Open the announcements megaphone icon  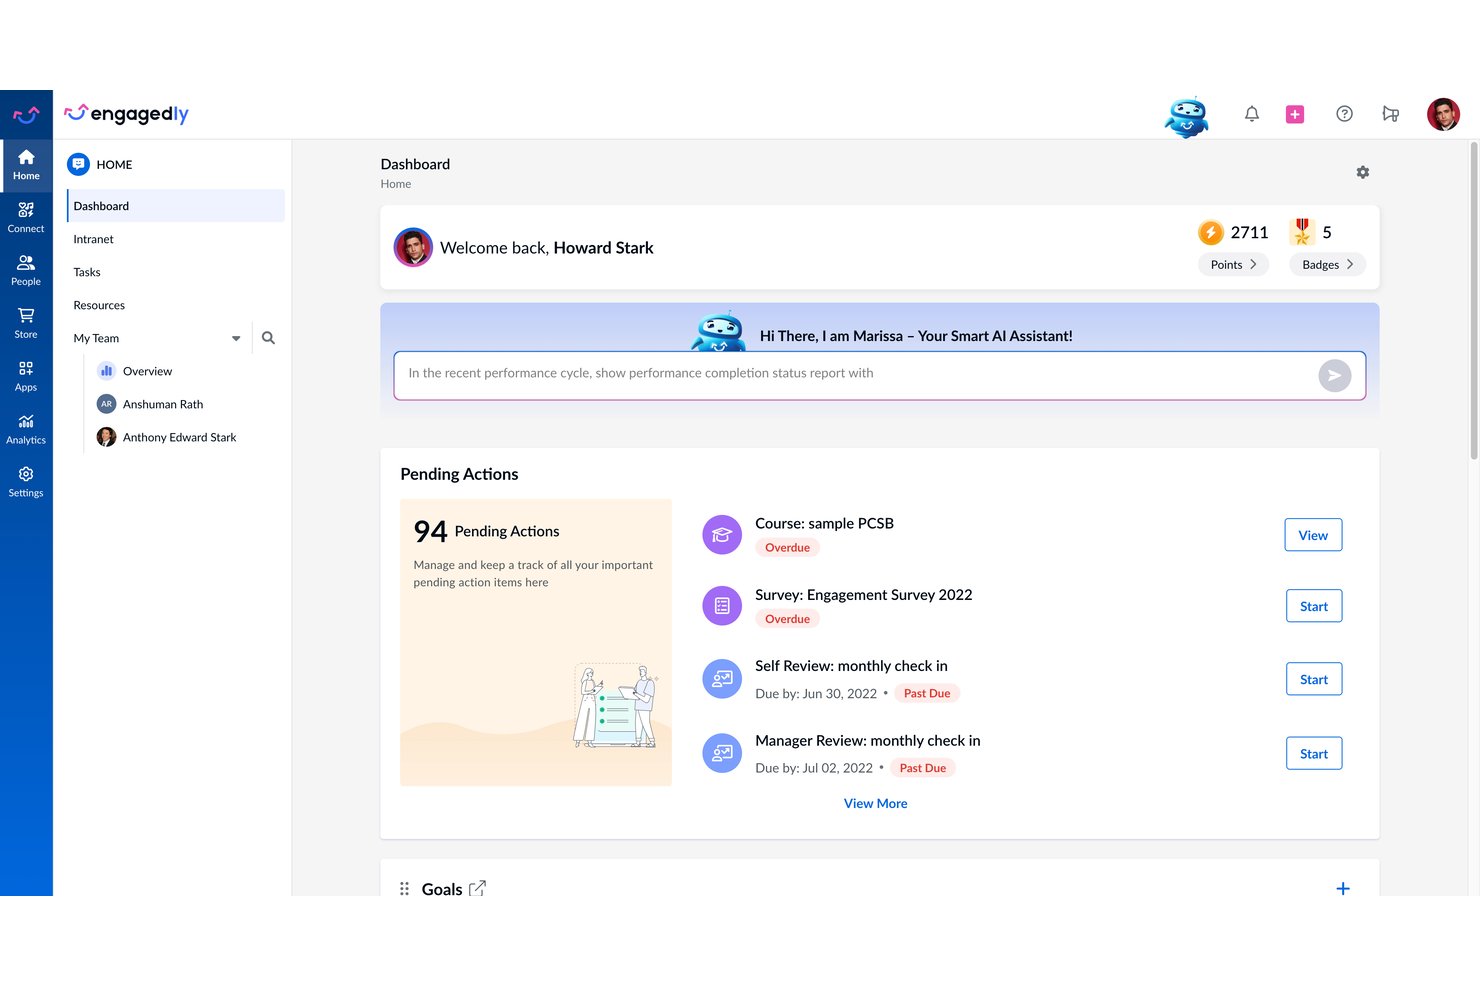click(1390, 114)
